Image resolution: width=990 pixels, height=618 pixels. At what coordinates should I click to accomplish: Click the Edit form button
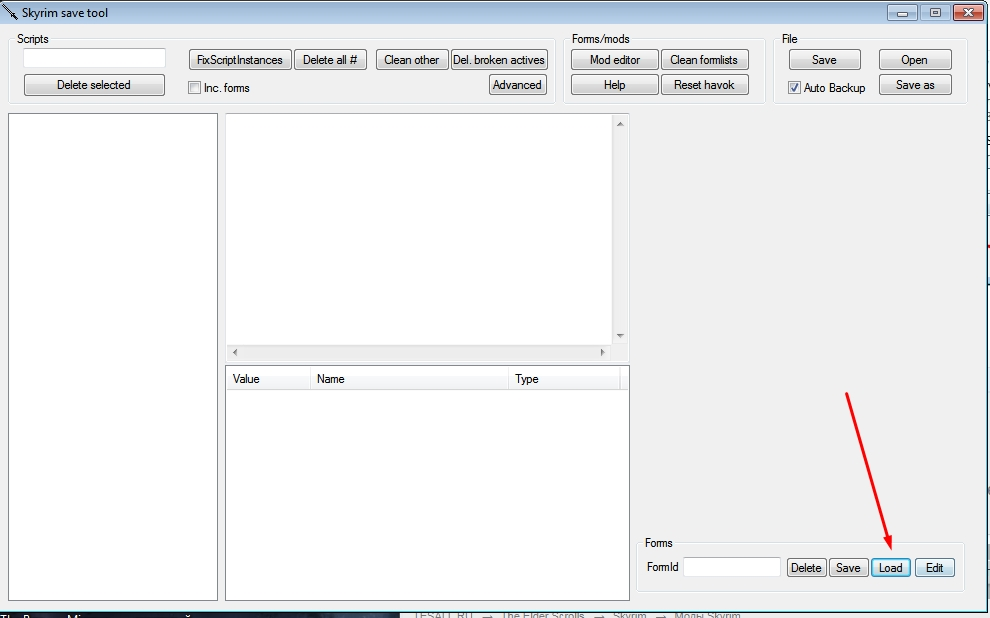tap(935, 567)
